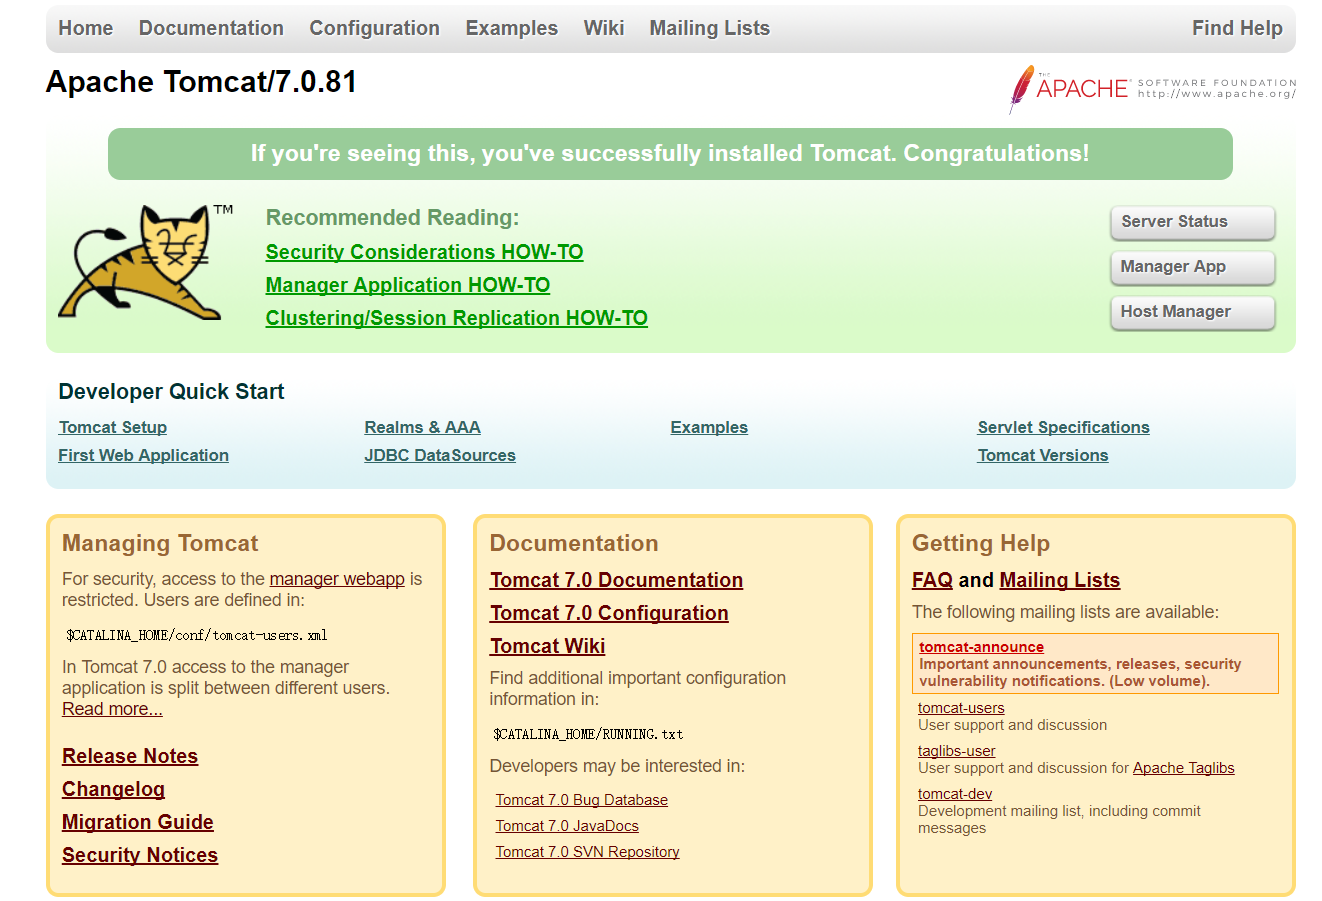Follow the Read more... link
Screen dimensions: 1322x901
[x=112, y=709]
